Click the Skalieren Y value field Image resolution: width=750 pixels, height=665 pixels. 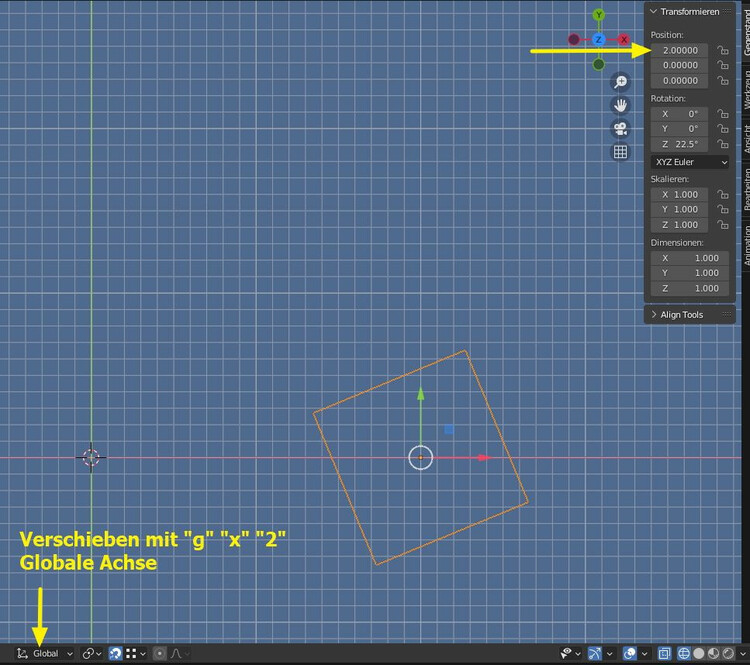tap(680, 209)
